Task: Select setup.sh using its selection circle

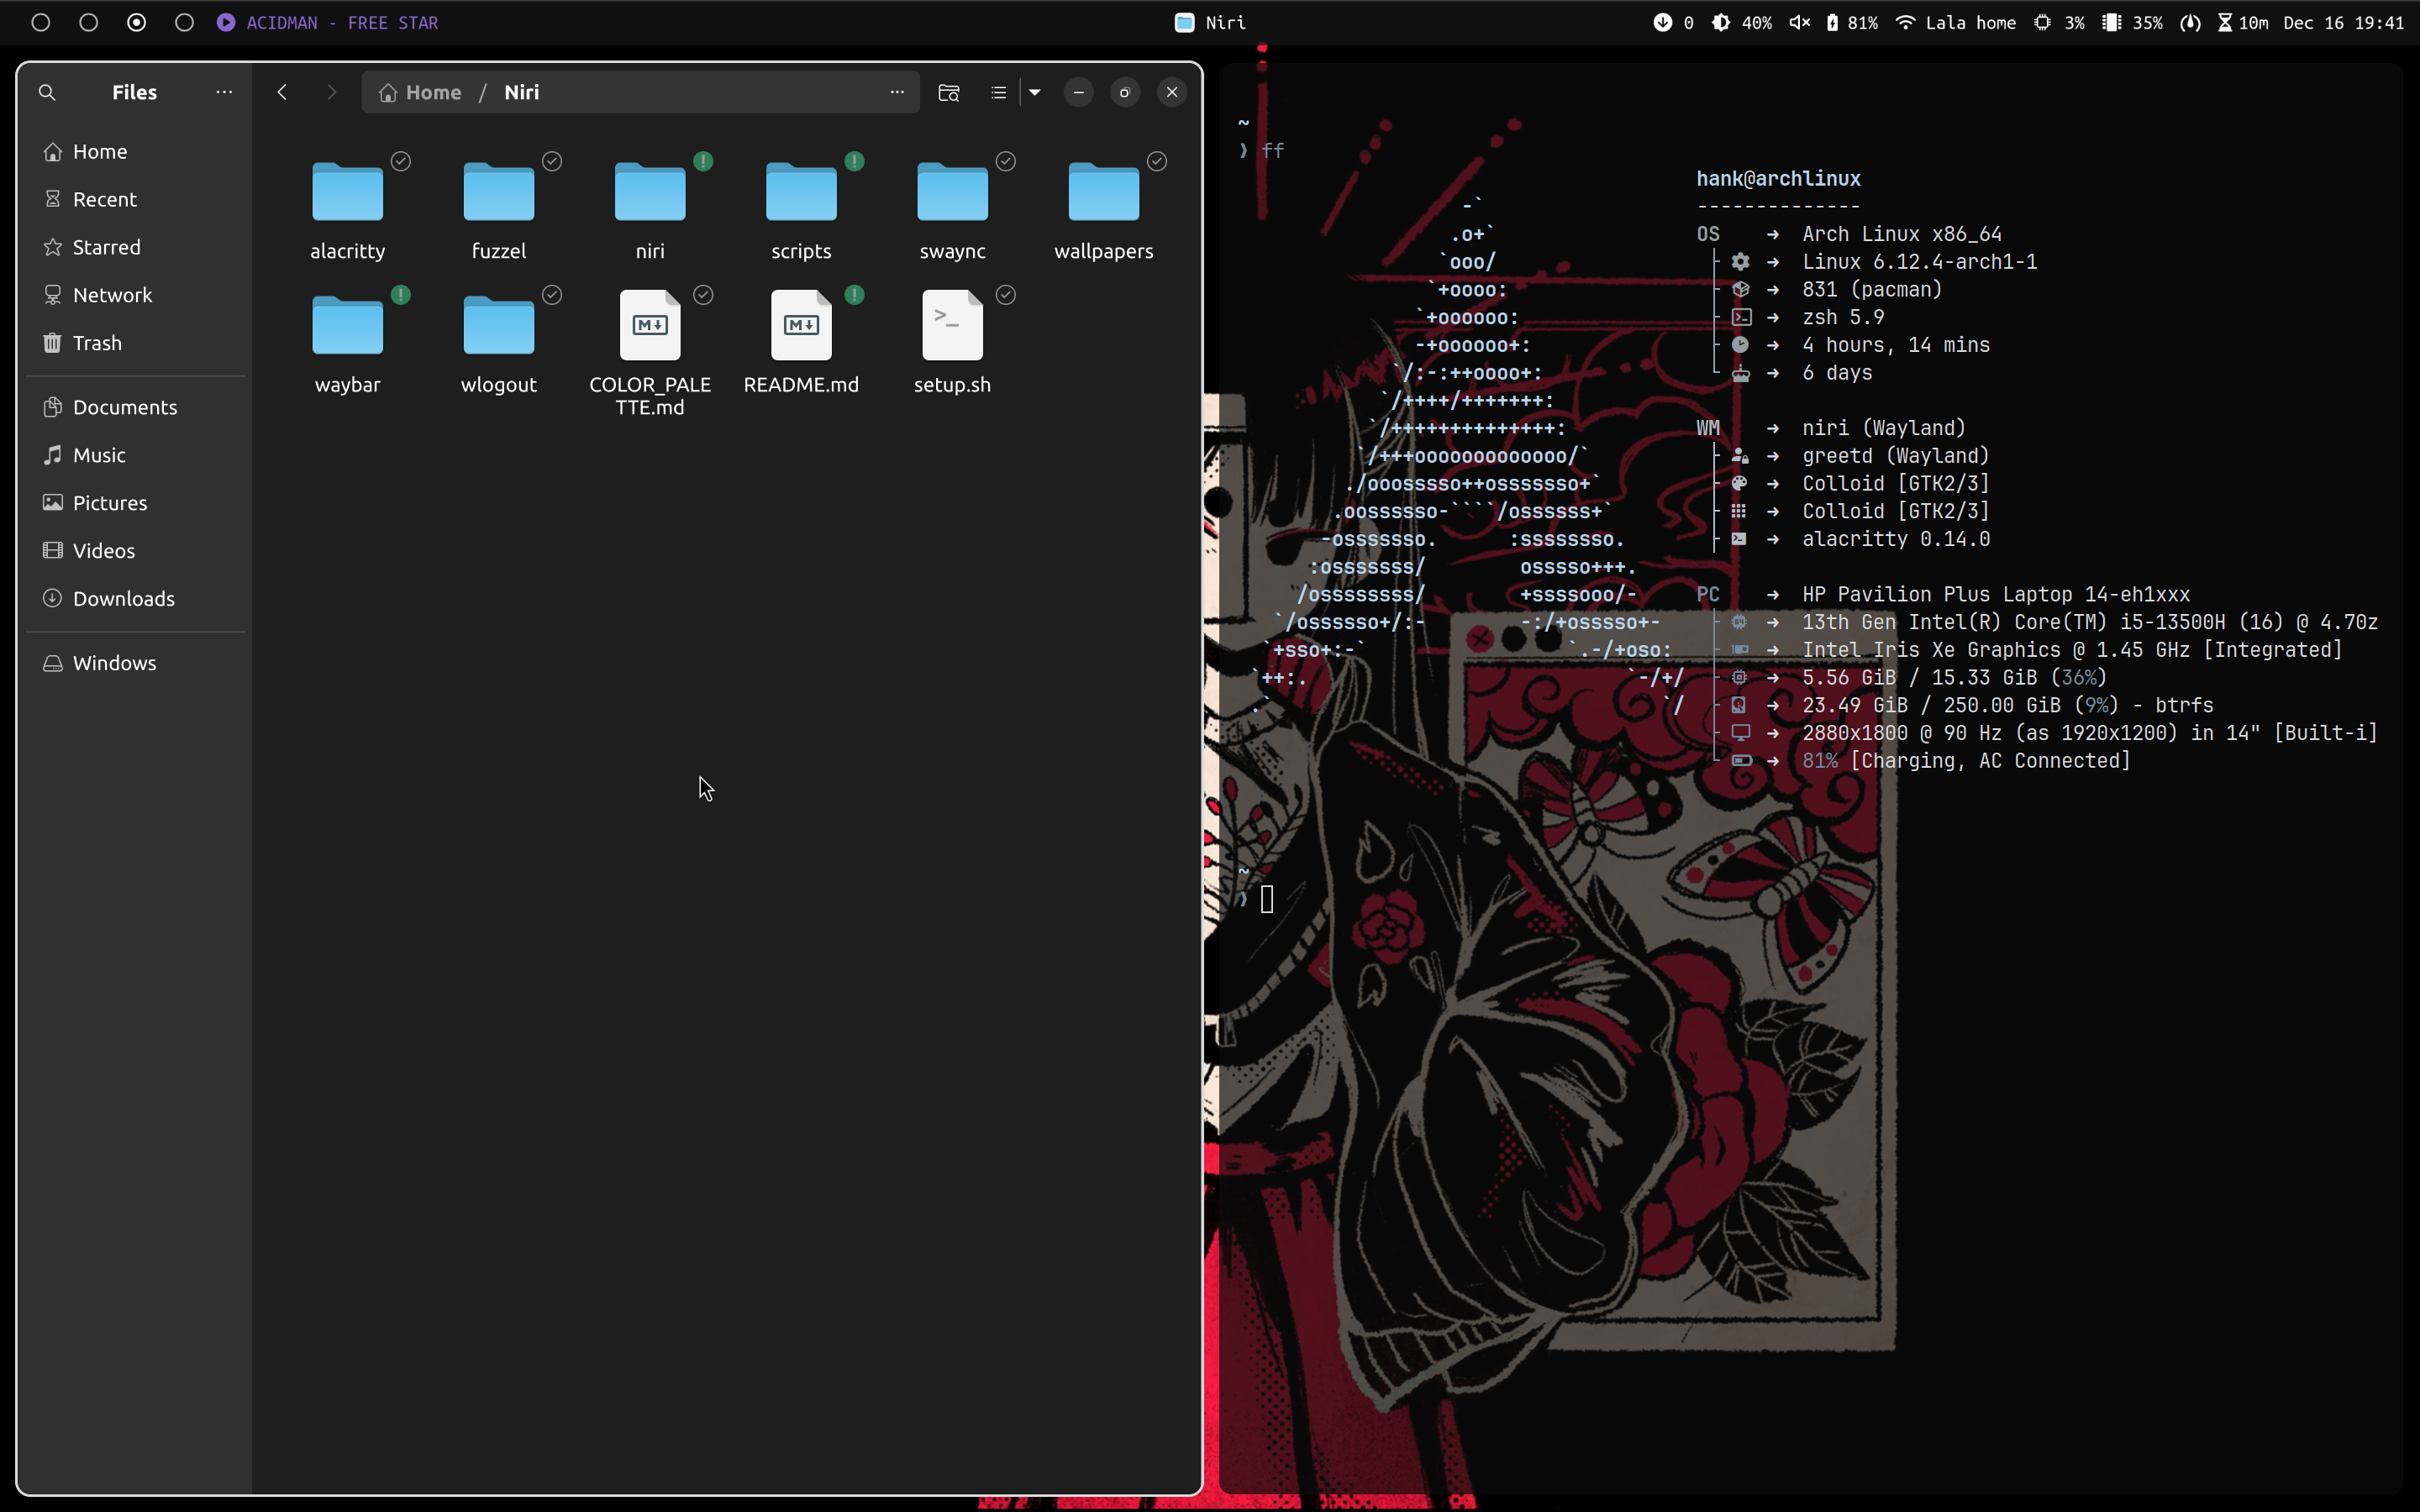Action: click(1005, 294)
